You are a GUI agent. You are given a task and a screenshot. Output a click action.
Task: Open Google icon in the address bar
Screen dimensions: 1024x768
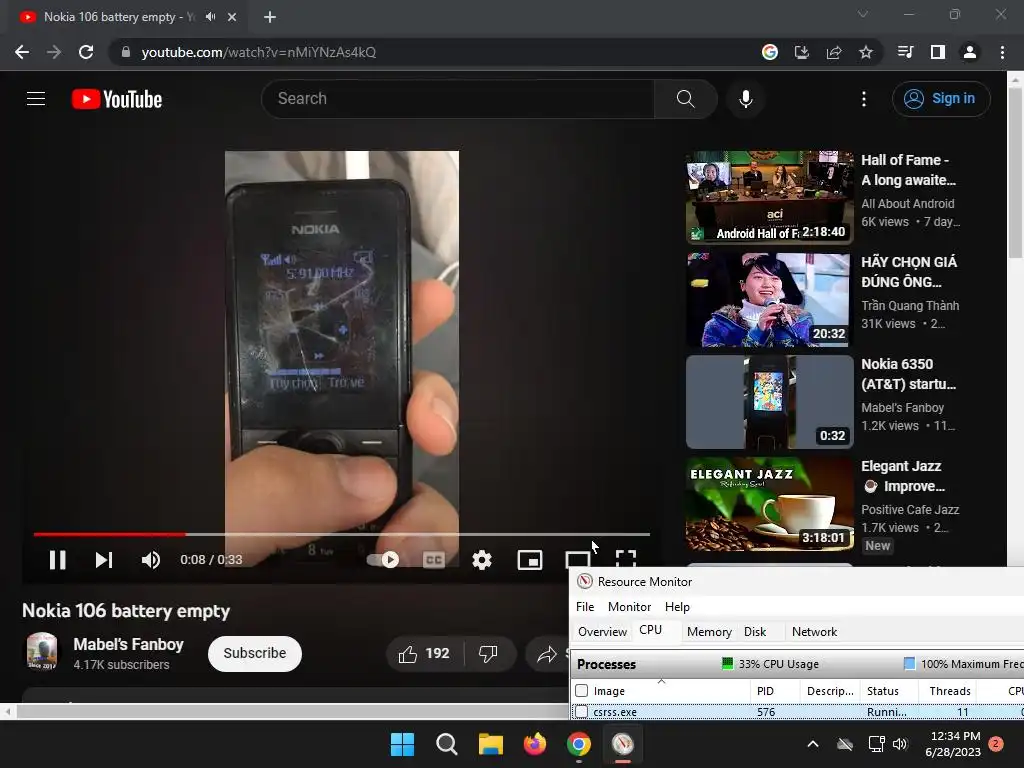[770, 52]
